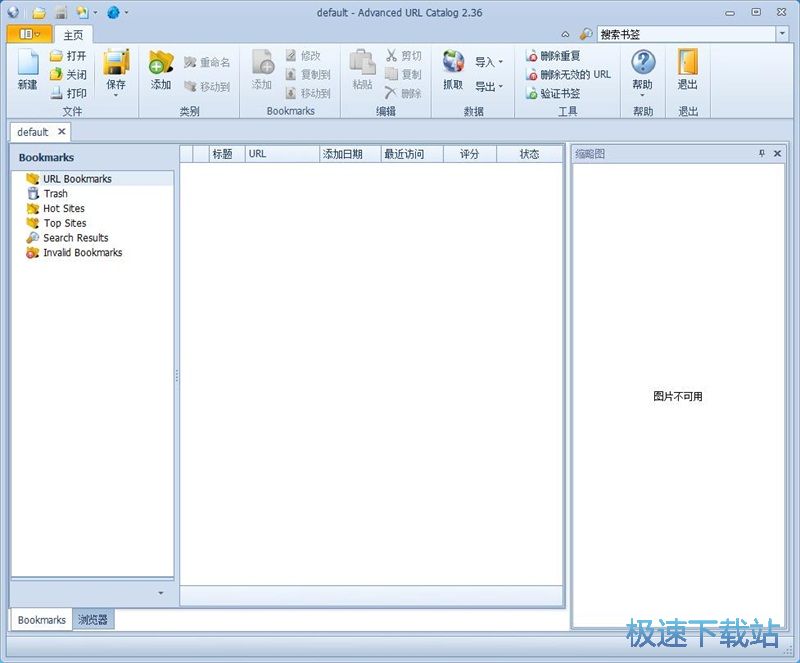Pin the 缩略图 thumbnail panel

coord(762,153)
